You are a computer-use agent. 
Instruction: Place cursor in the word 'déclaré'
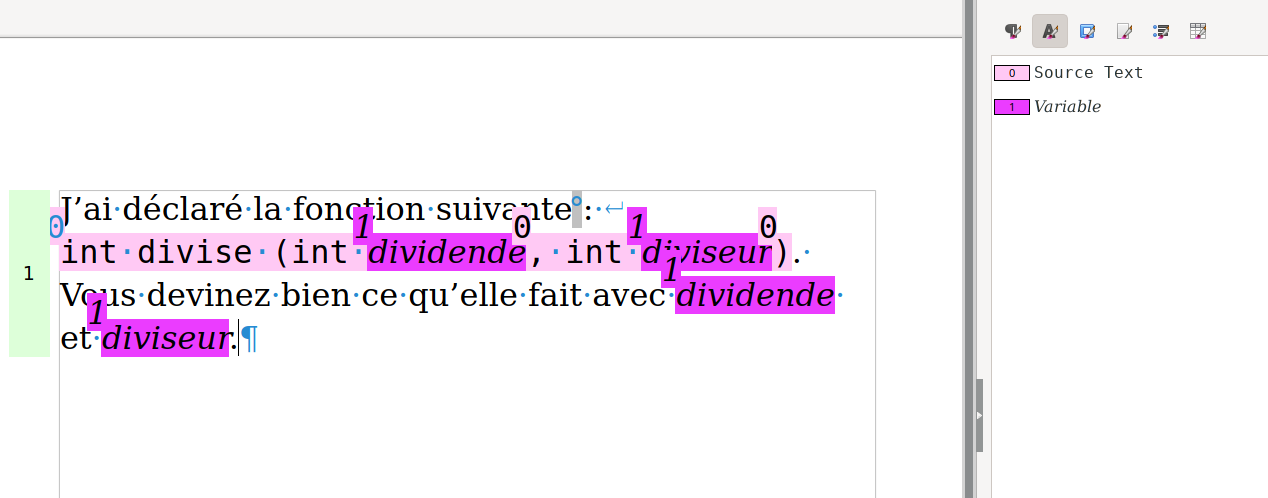click(x=182, y=210)
